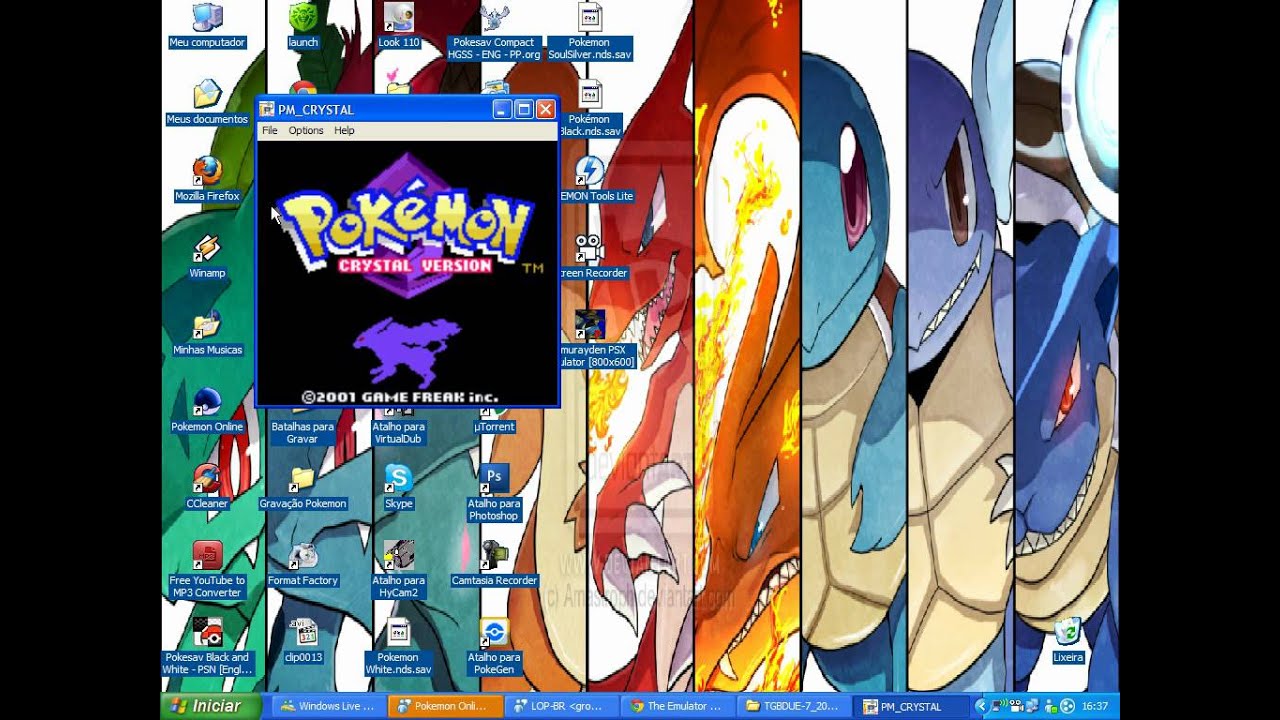
Task: Open the TGBDUE-7 folder taskbar button
Action: pos(793,706)
